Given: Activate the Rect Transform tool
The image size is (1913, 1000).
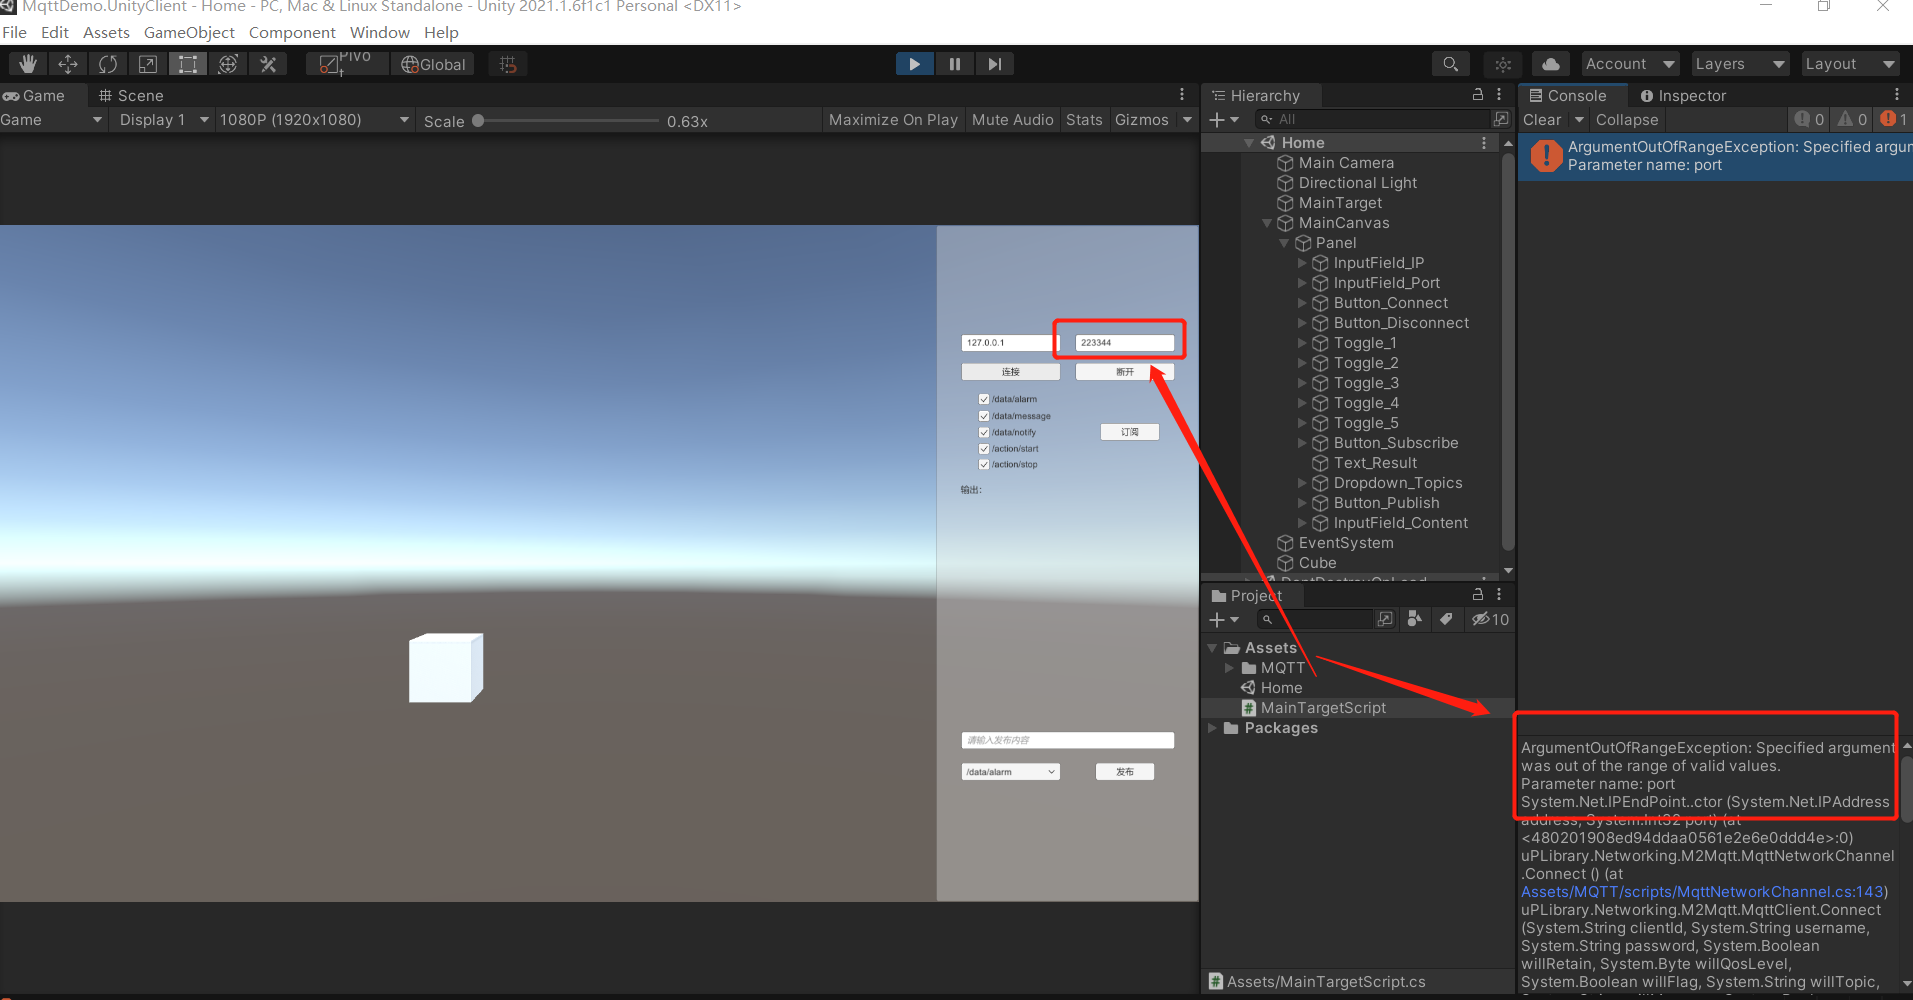Looking at the screenshot, I should 187,63.
